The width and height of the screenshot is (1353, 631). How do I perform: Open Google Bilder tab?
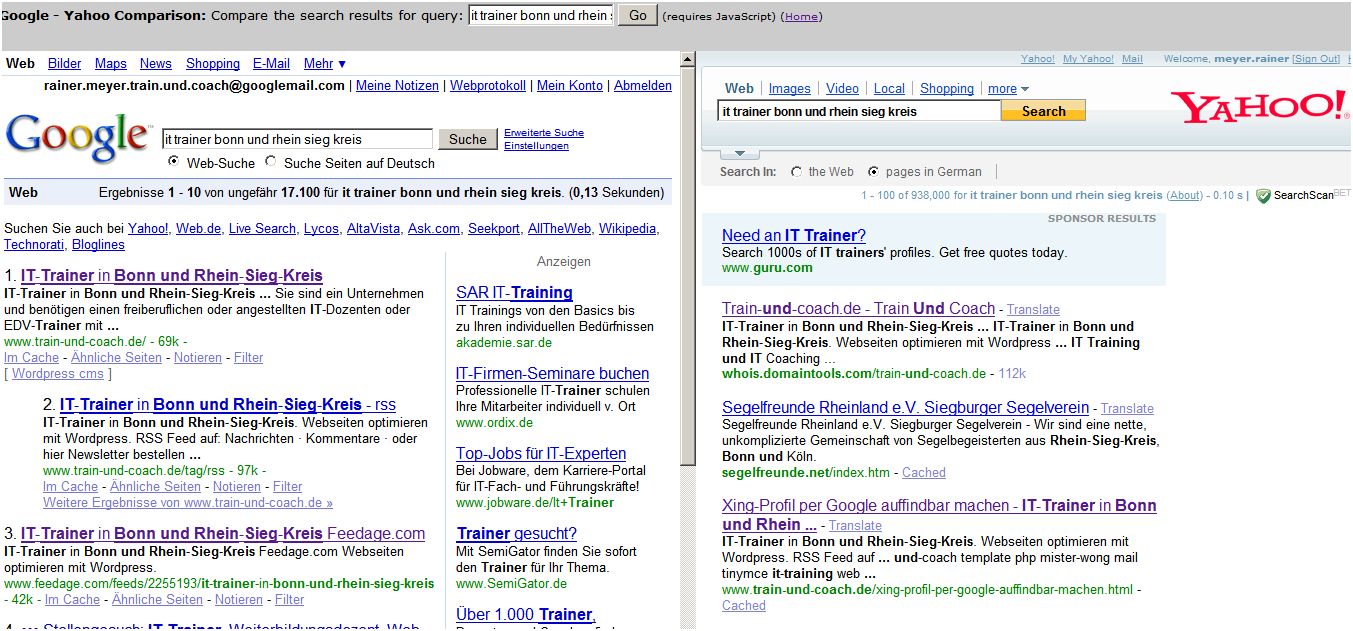click(65, 64)
